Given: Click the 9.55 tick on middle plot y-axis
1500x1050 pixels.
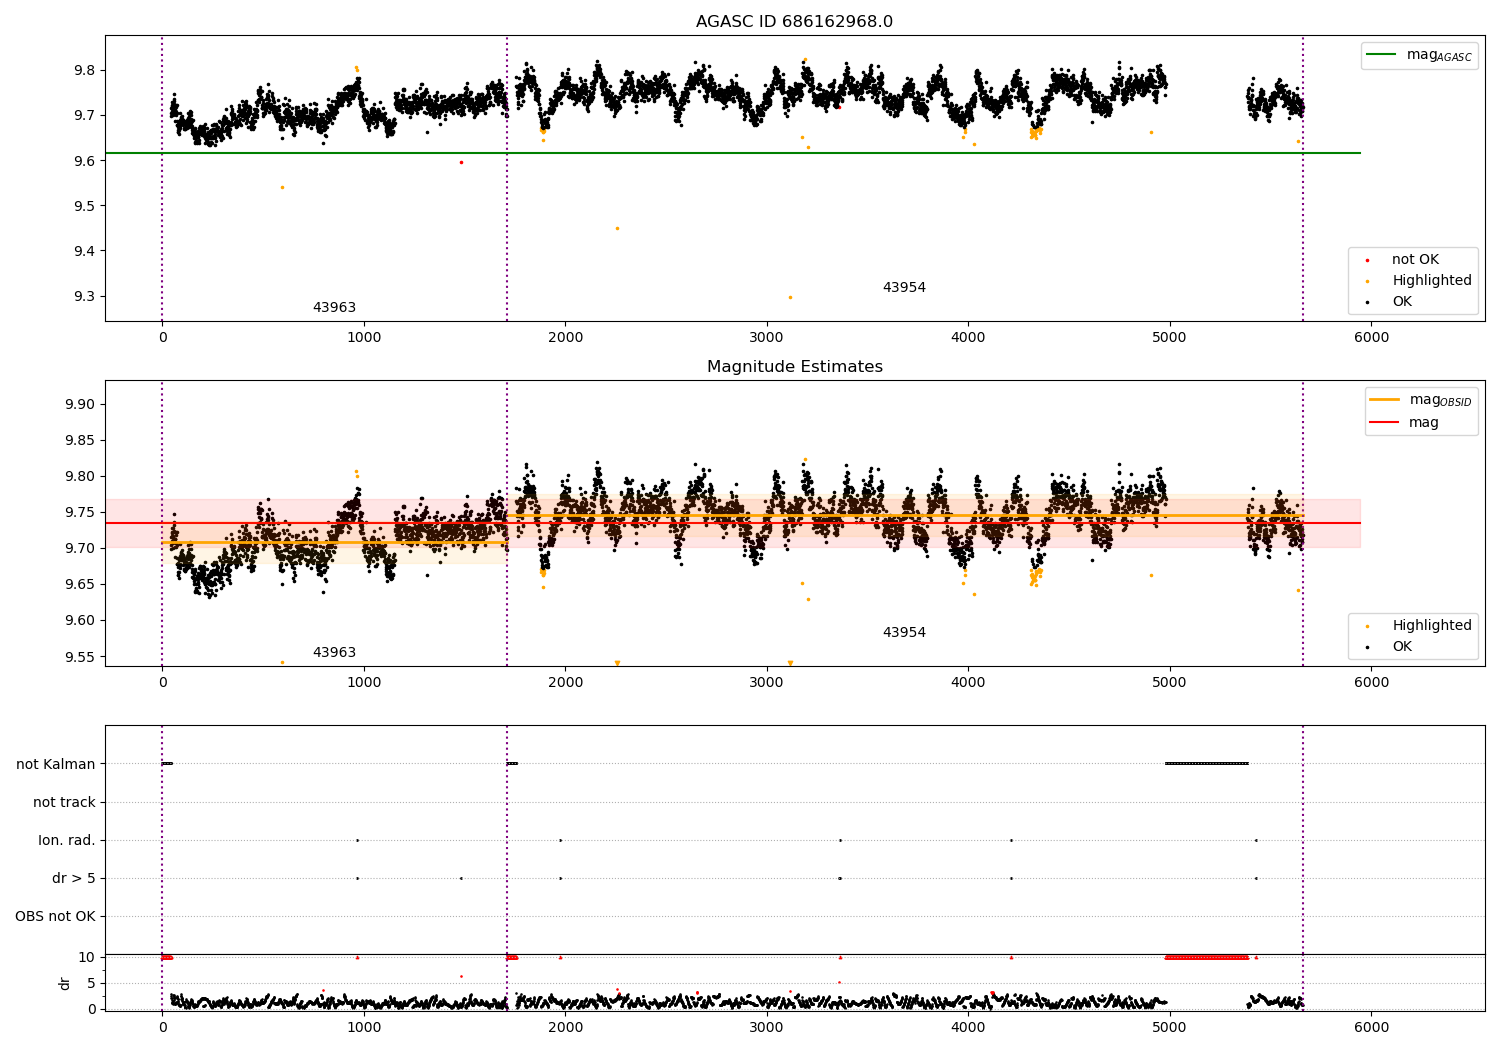Looking at the screenshot, I should 78,658.
